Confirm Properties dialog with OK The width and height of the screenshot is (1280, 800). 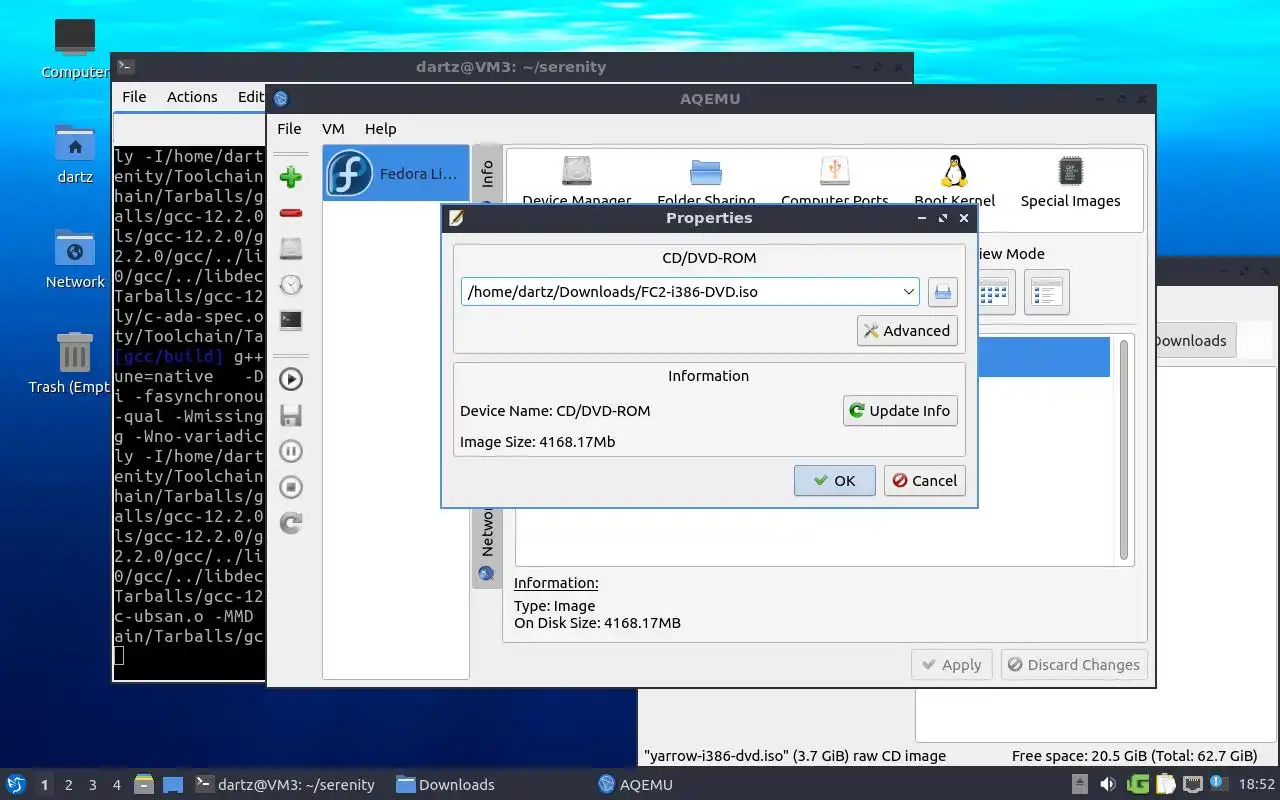coord(835,480)
